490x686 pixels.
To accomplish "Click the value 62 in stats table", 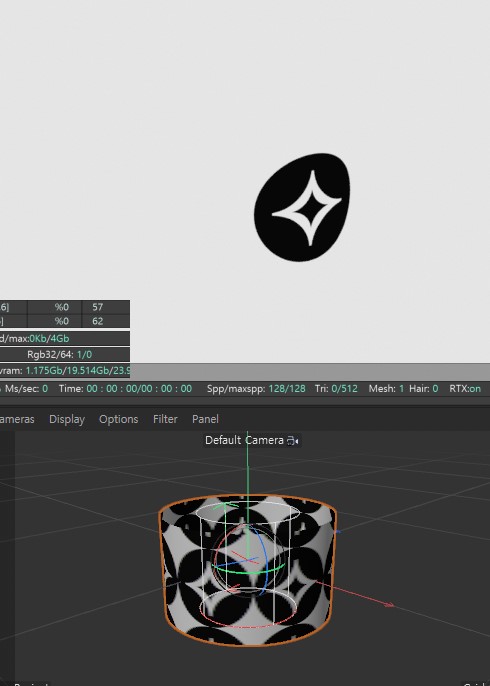I will [x=98, y=321].
